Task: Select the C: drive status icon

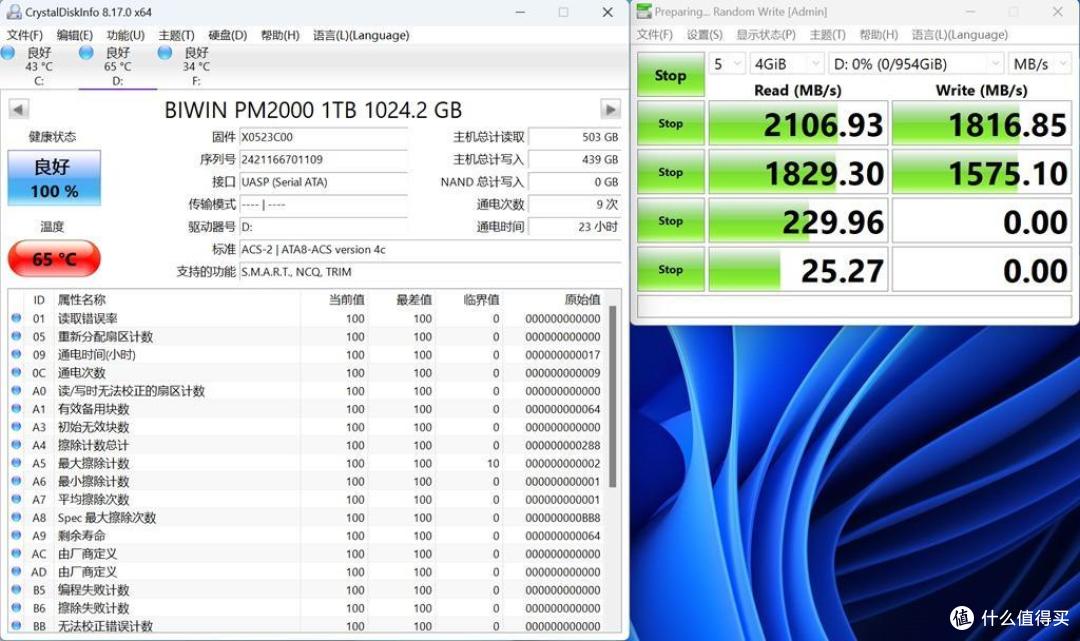Action: click(8, 53)
